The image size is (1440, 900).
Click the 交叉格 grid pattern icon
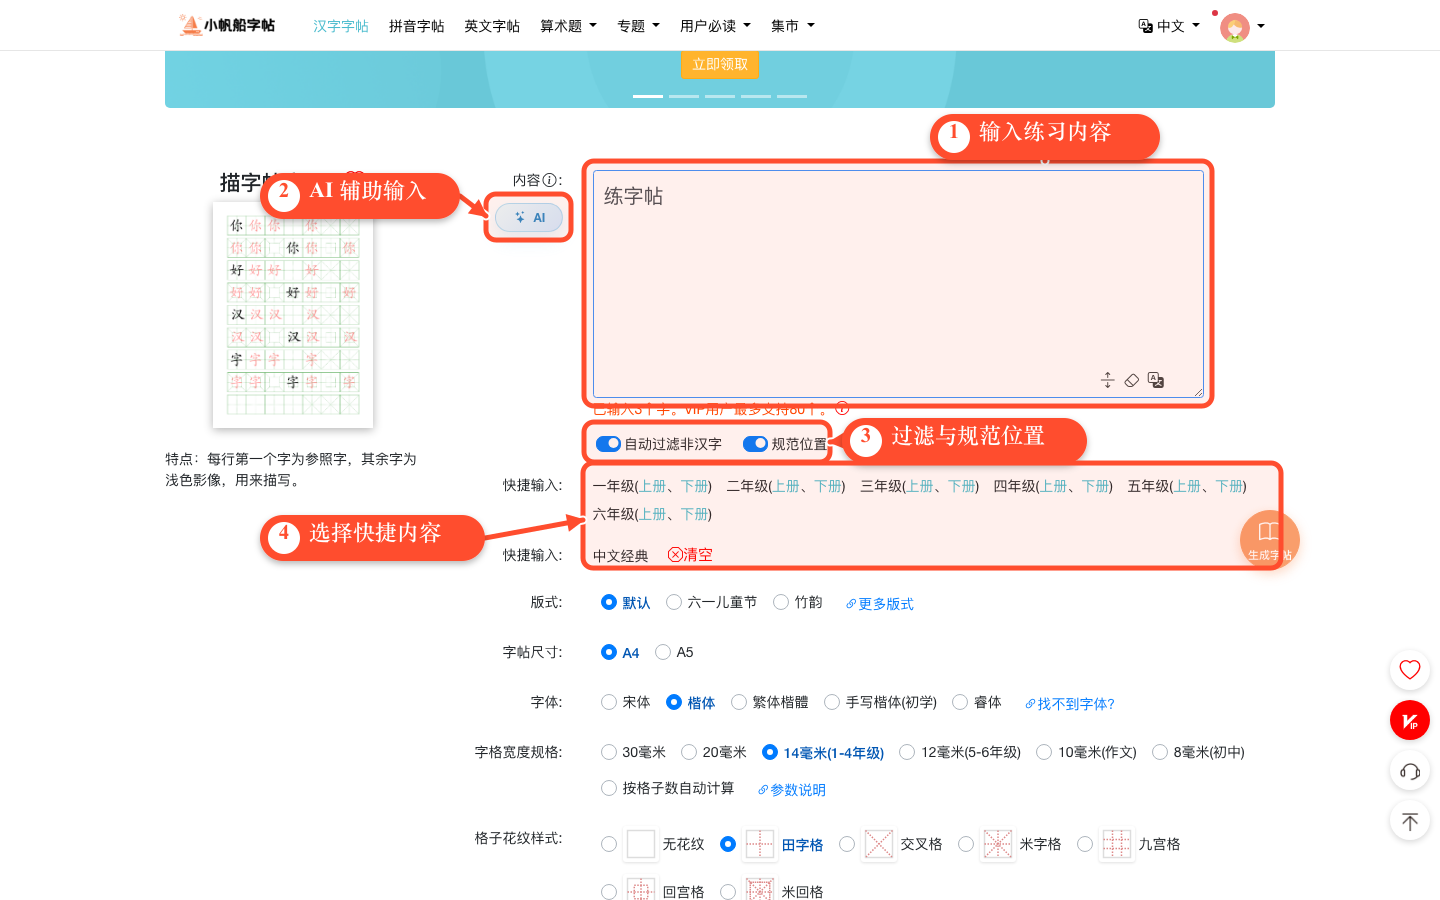tap(878, 844)
